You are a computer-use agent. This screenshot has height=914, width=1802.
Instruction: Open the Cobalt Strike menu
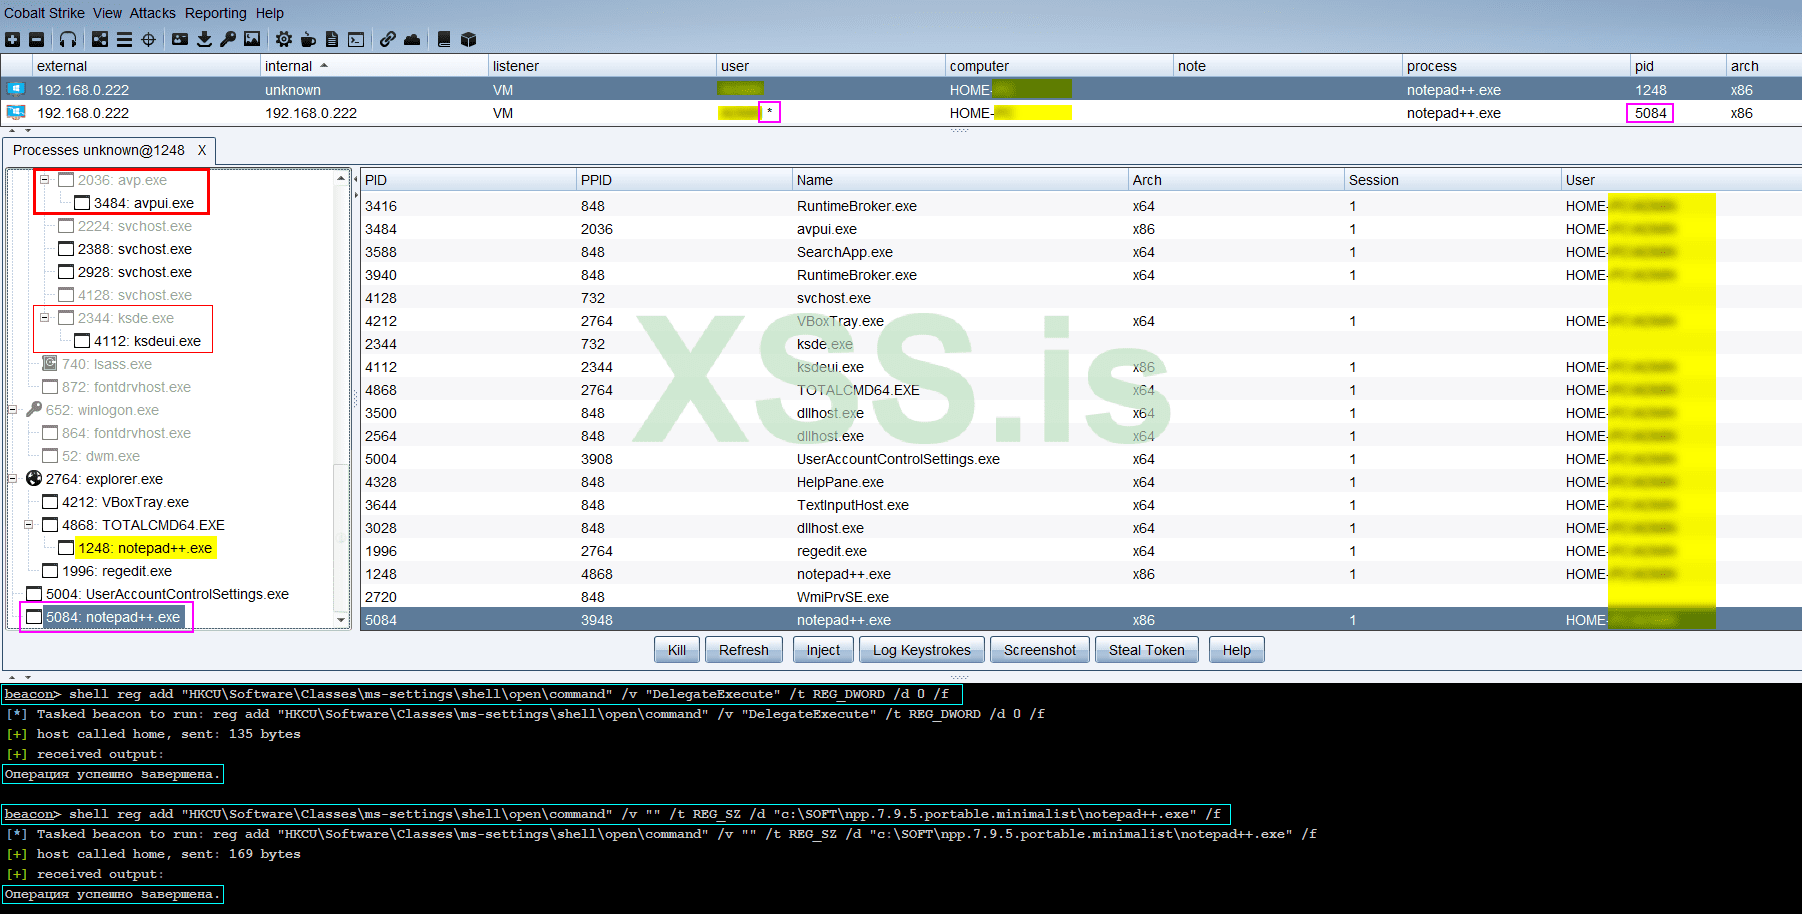pos(44,13)
